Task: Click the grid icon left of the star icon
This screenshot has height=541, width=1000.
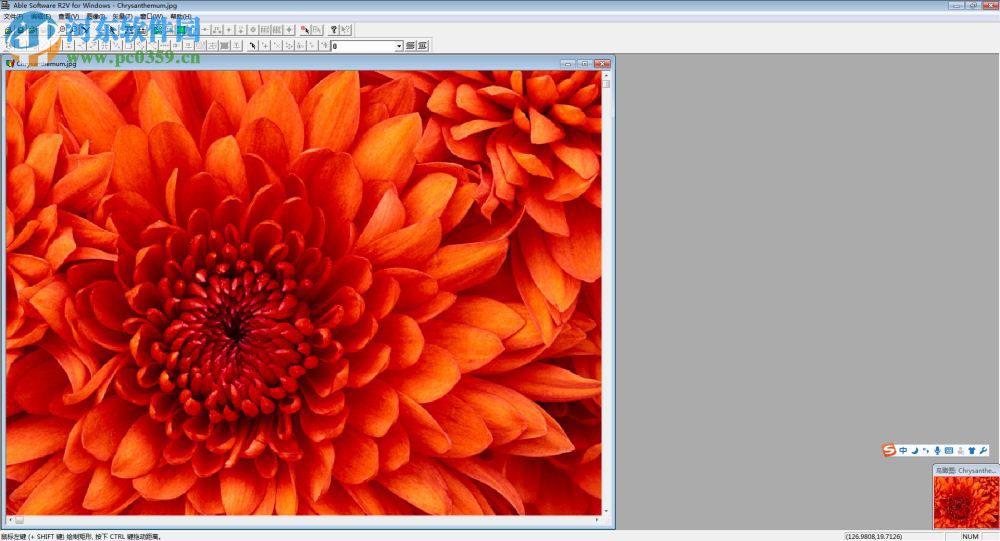Action: pyautogui.click(x=277, y=30)
